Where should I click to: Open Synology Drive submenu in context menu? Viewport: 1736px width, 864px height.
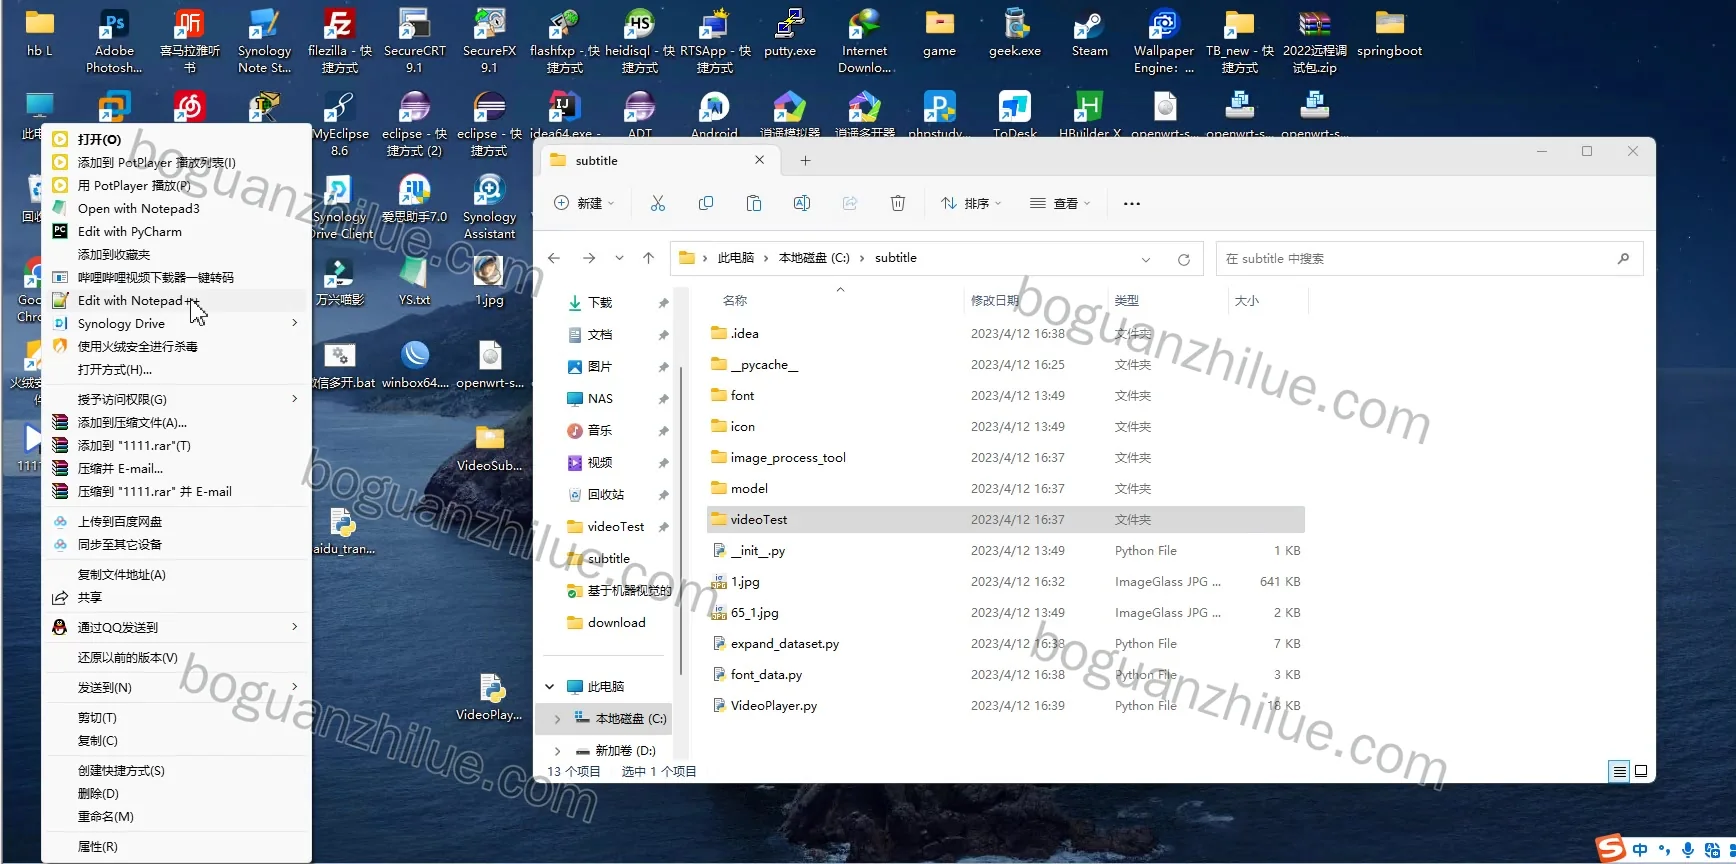(x=176, y=324)
